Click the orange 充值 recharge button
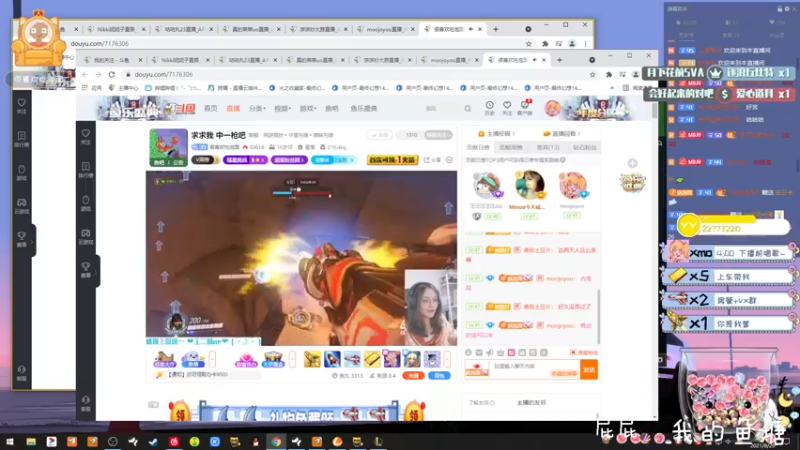This screenshot has height=450, width=800. pyautogui.click(x=413, y=376)
